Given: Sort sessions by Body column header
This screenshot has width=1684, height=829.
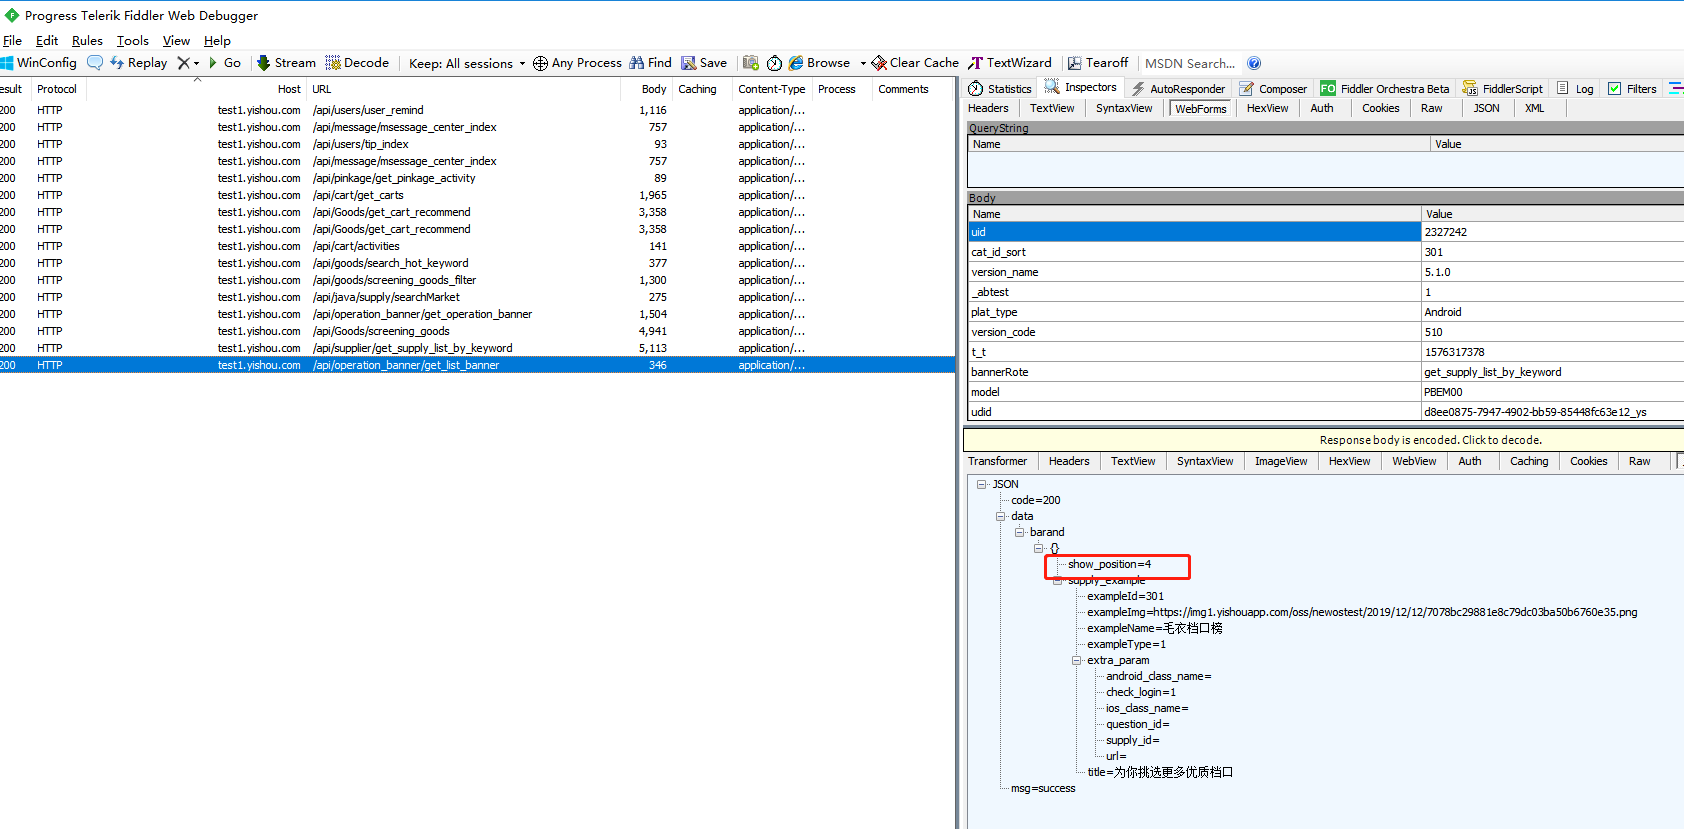Looking at the screenshot, I should (647, 89).
